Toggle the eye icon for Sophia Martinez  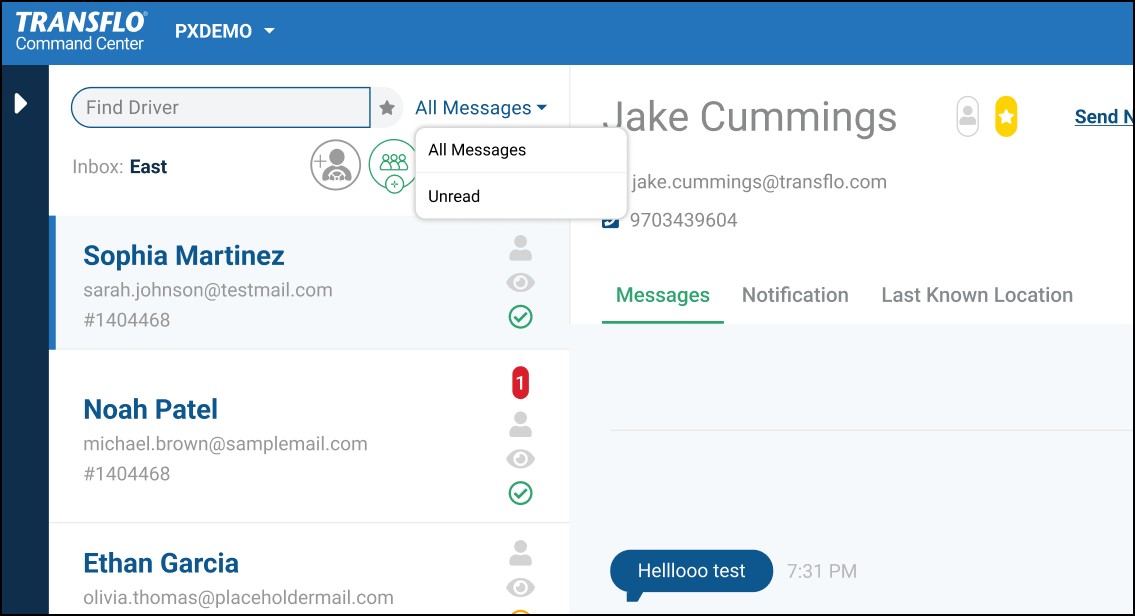click(520, 283)
